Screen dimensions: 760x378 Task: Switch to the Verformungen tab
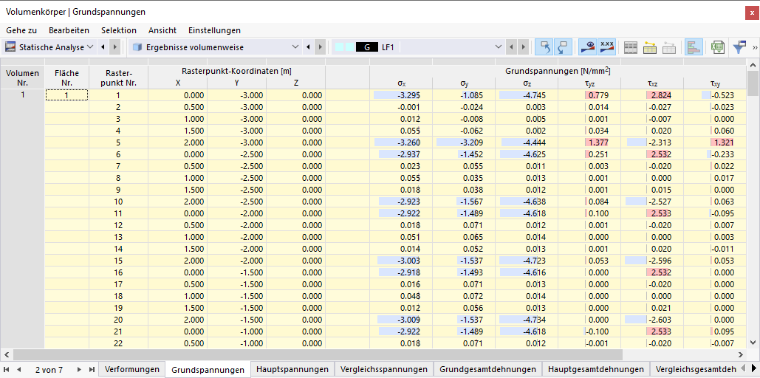tap(132, 369)
